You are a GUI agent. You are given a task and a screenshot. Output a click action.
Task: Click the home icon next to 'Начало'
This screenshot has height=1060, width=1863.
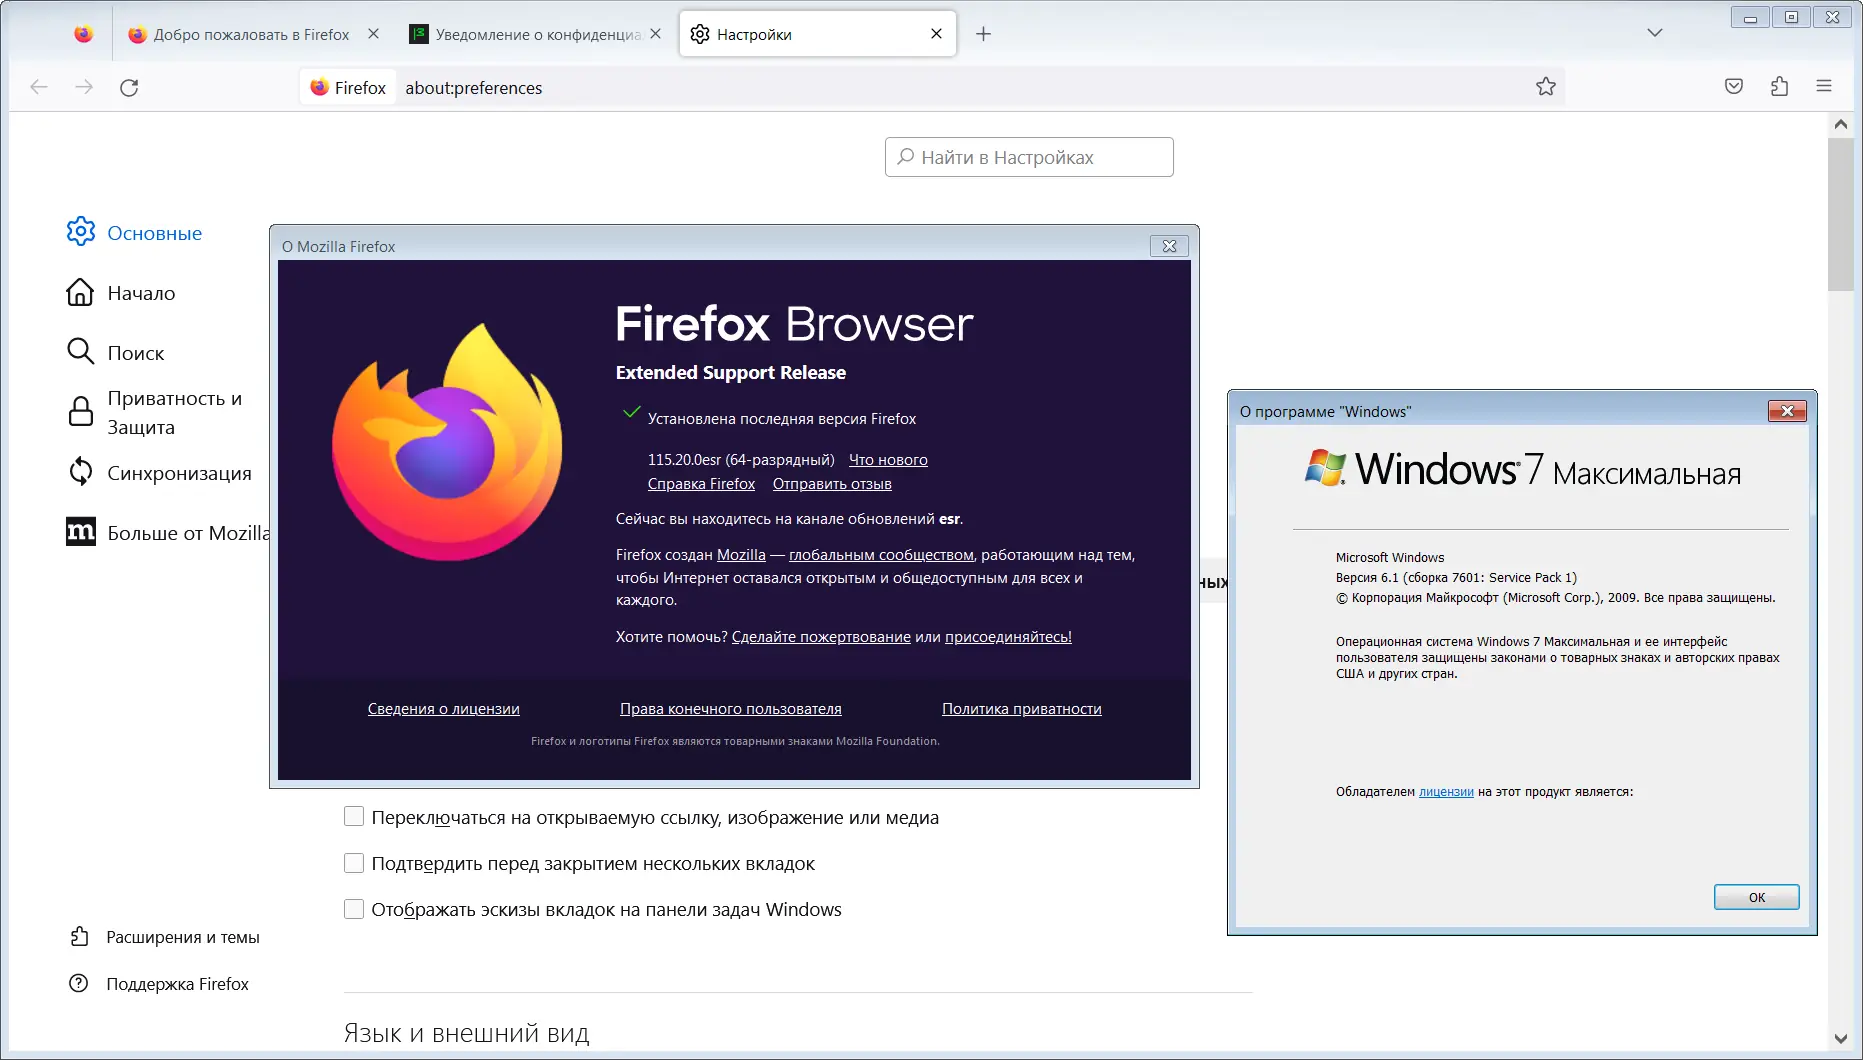point(81,292)
